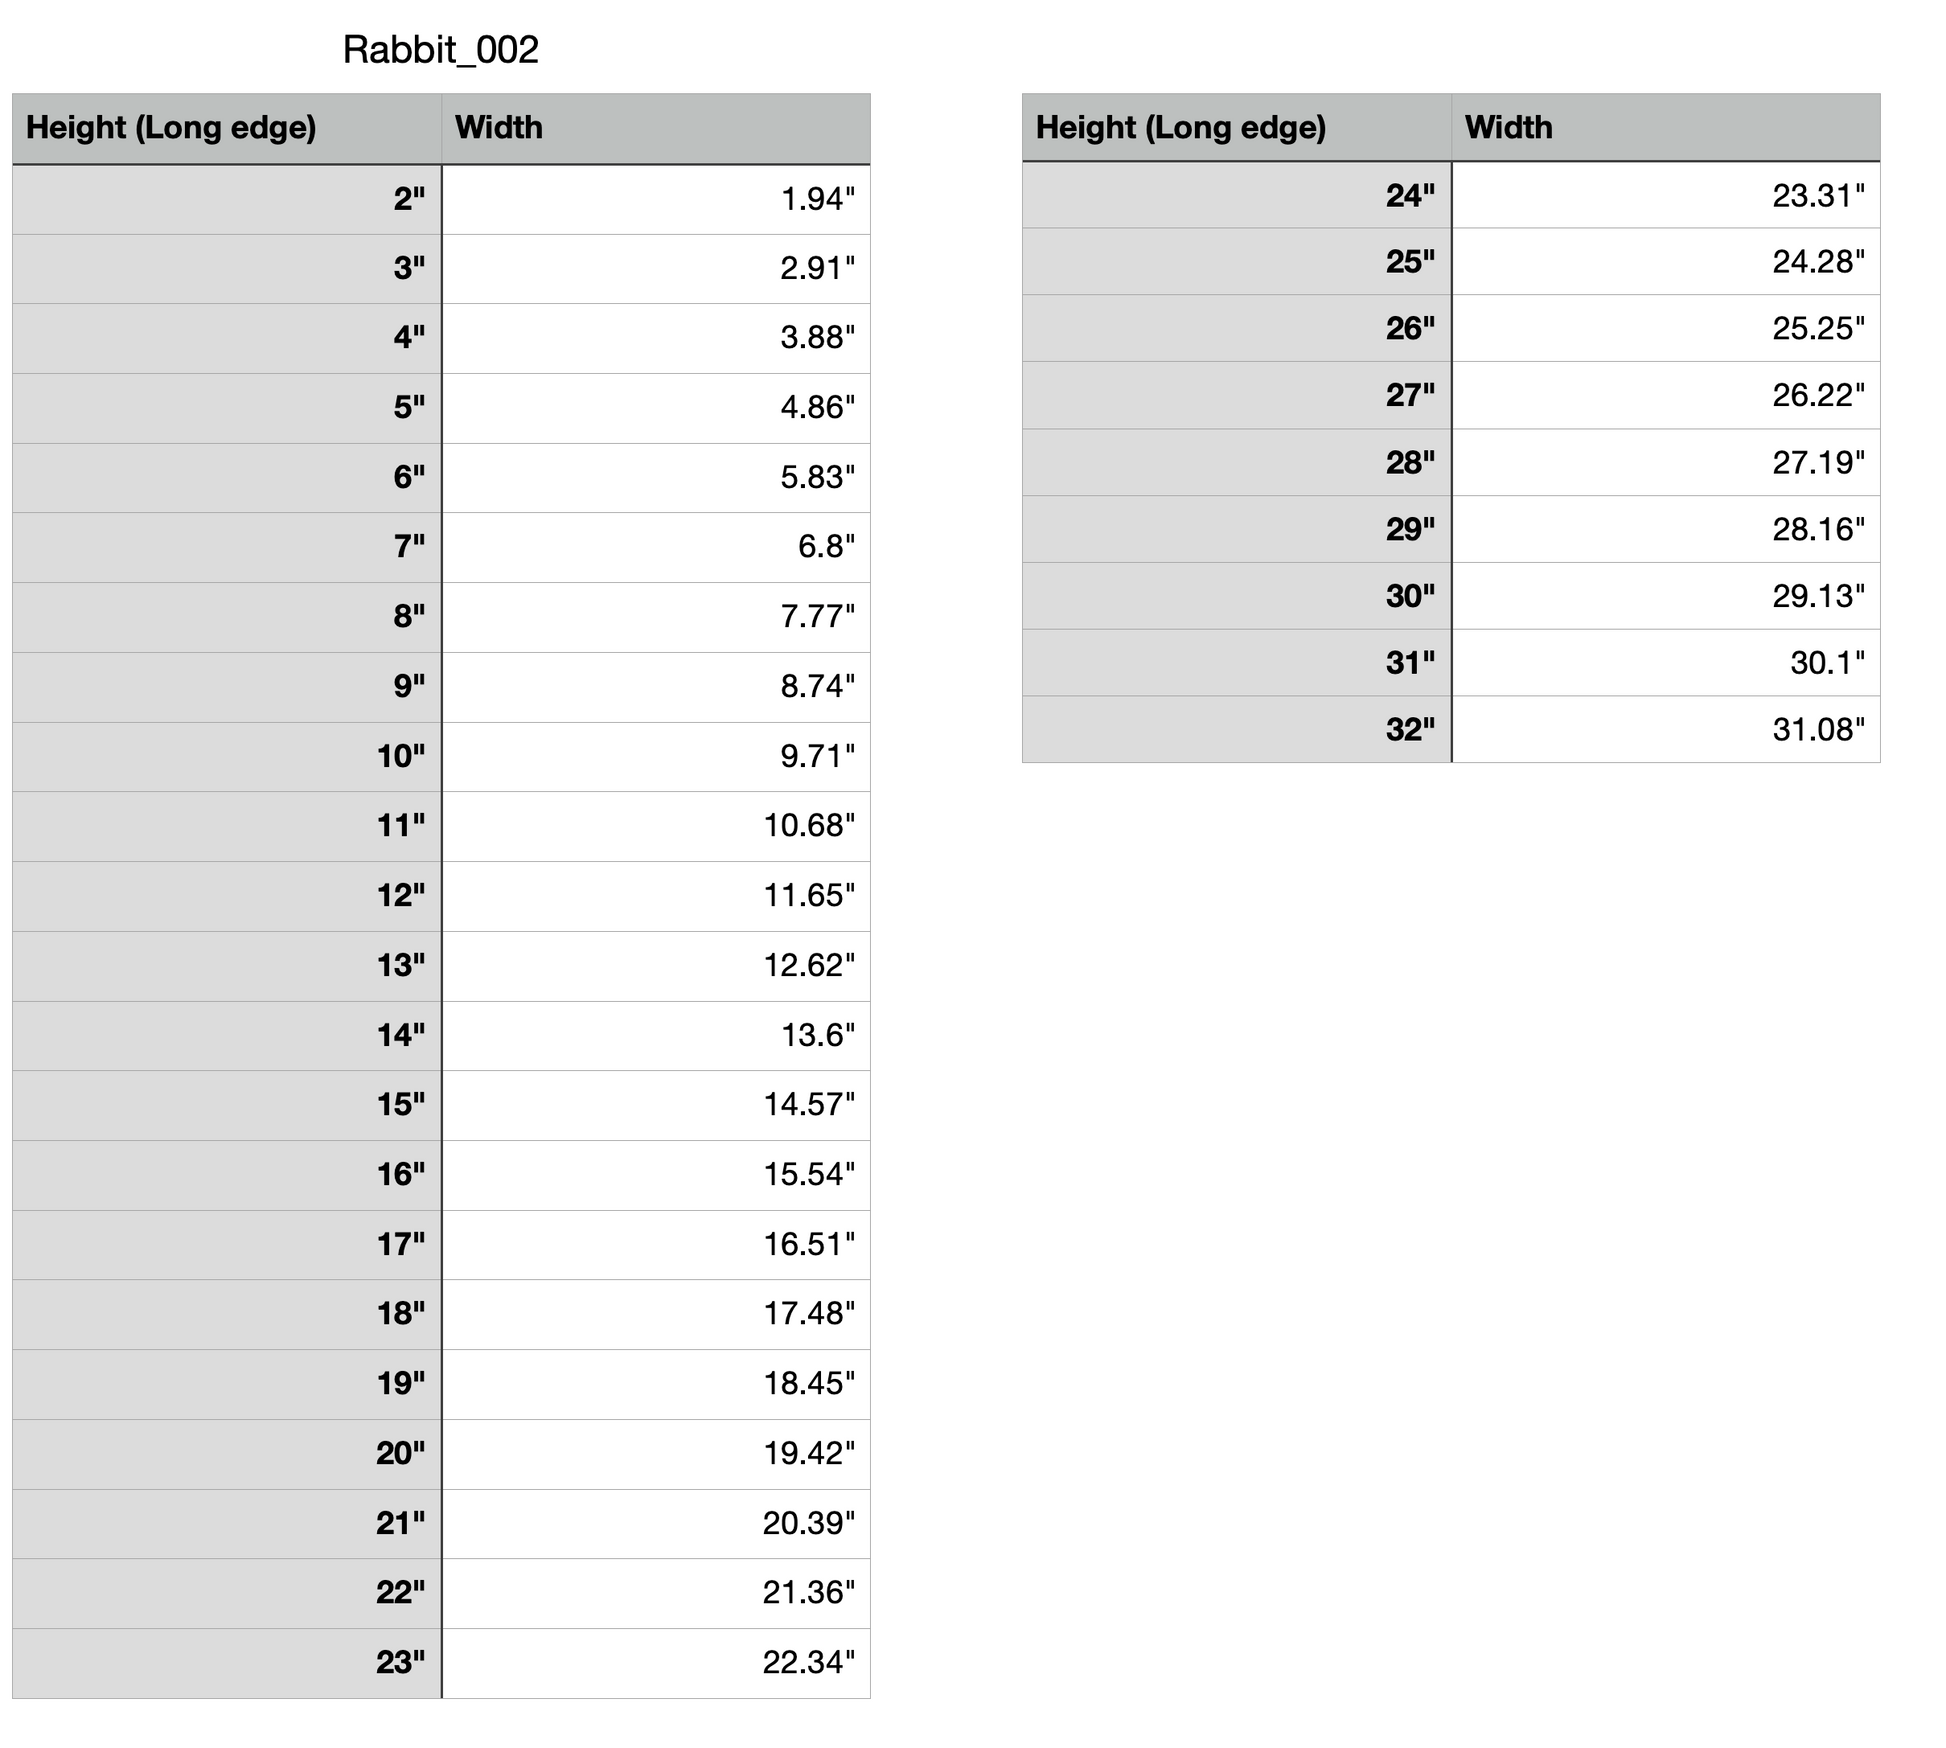Select the 29" height row label
The width and height of the screenshot is (1946, 1748).
pyautogui.click(x=1410, y=529)
